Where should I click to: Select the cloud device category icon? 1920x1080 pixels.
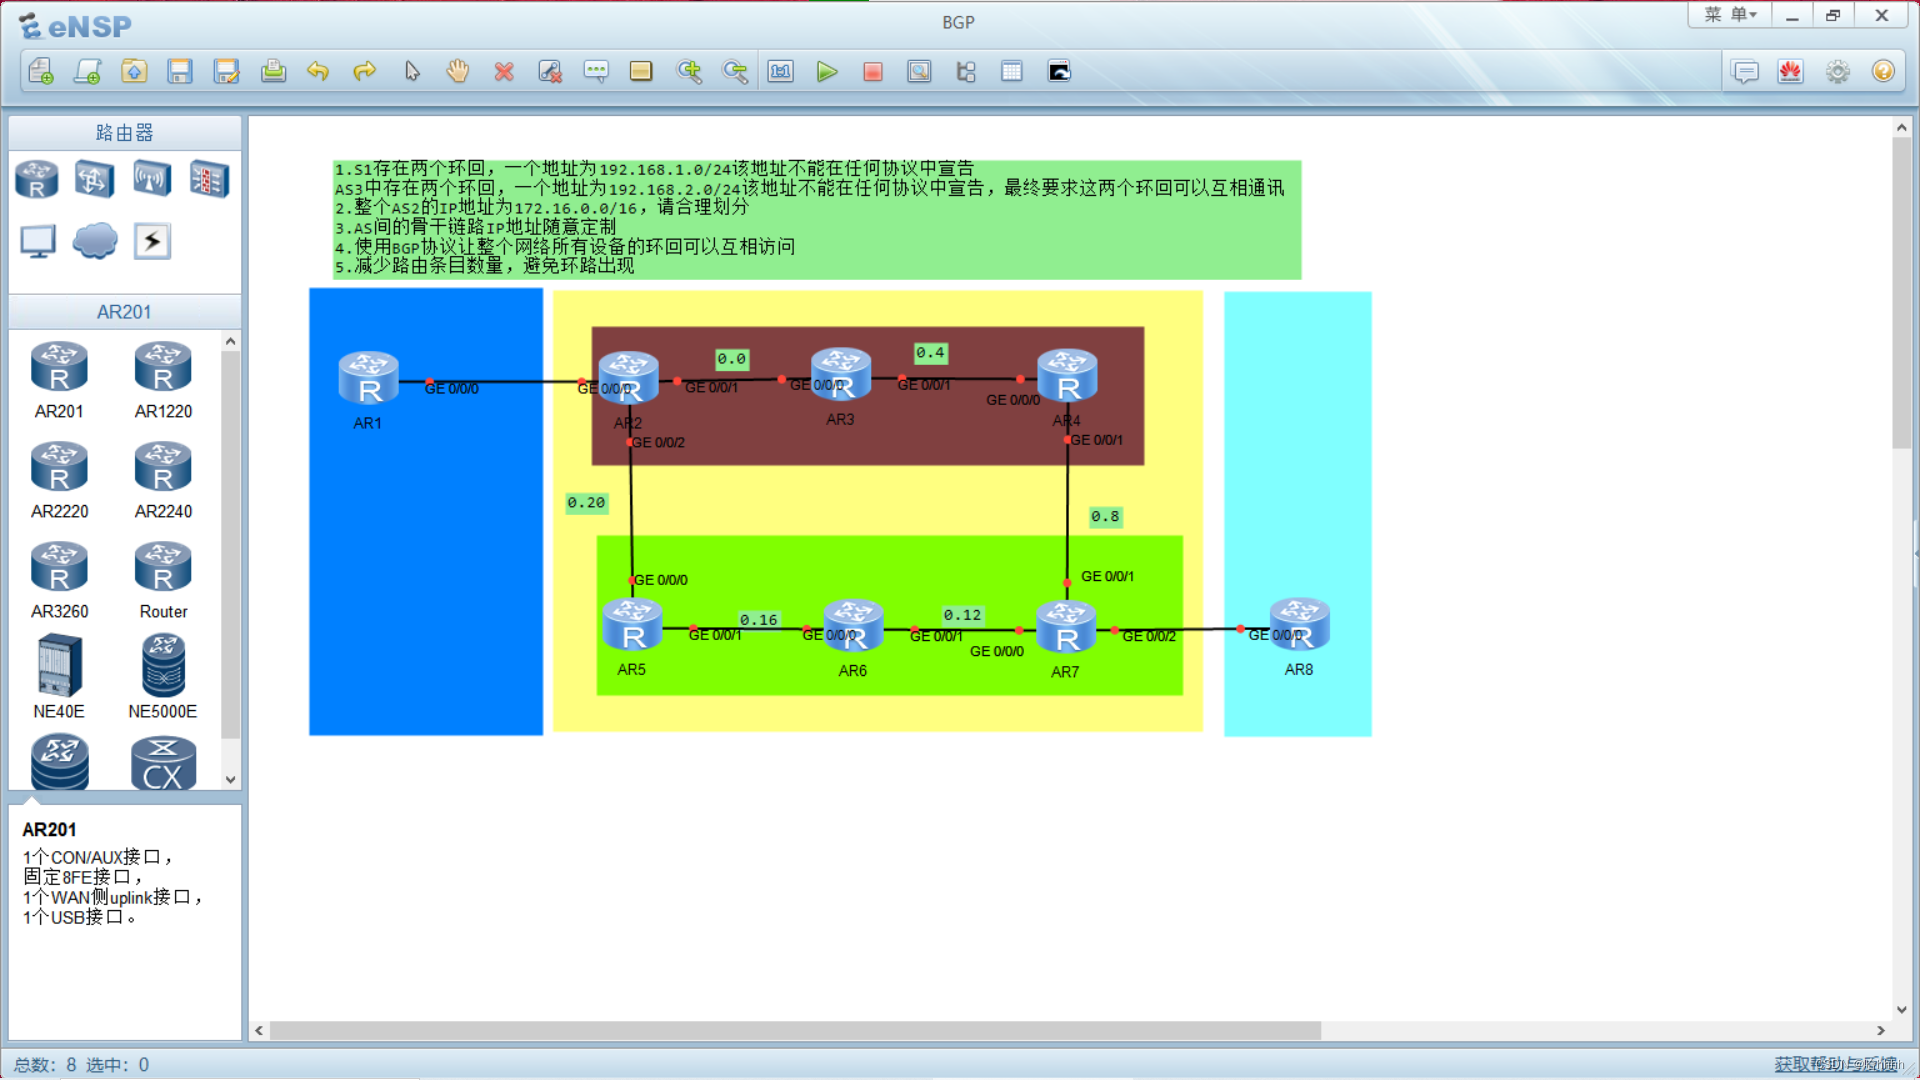point(95,241)
